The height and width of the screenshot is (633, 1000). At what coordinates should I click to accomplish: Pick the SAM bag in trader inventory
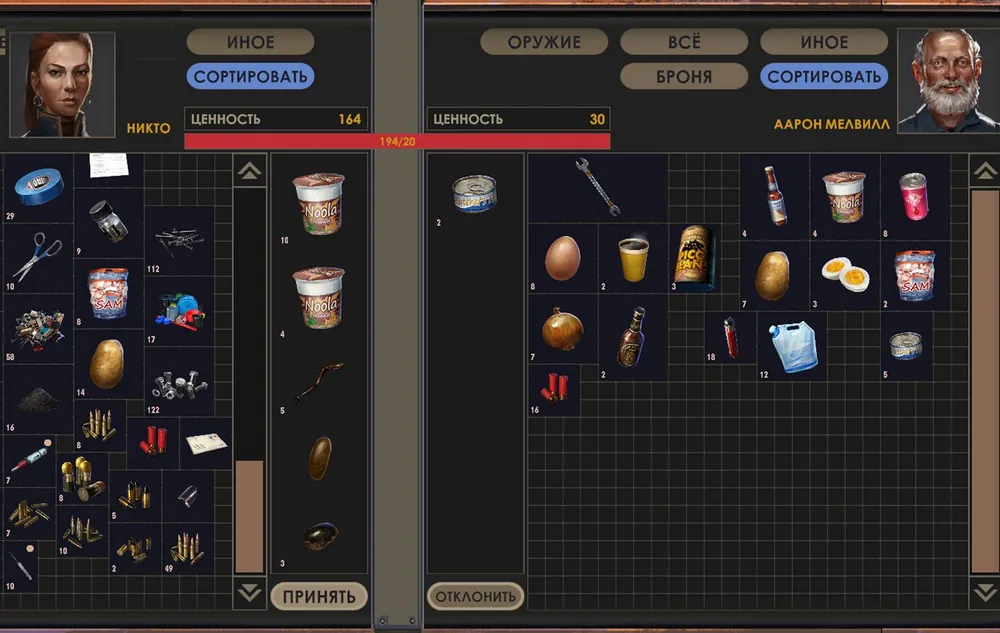915,275
